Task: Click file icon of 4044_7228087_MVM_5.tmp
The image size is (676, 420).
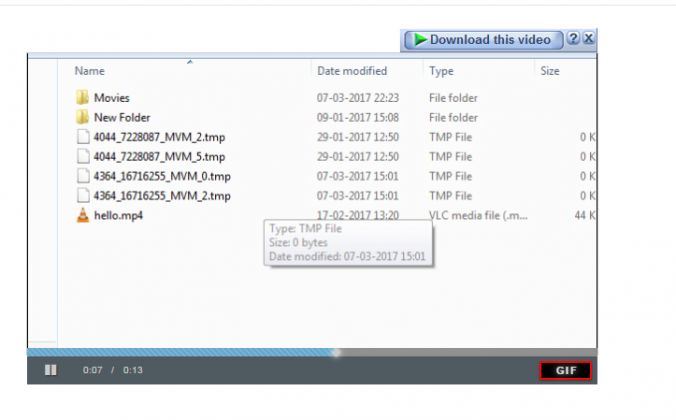Action: pyautogui.click(x=83, y=157)
